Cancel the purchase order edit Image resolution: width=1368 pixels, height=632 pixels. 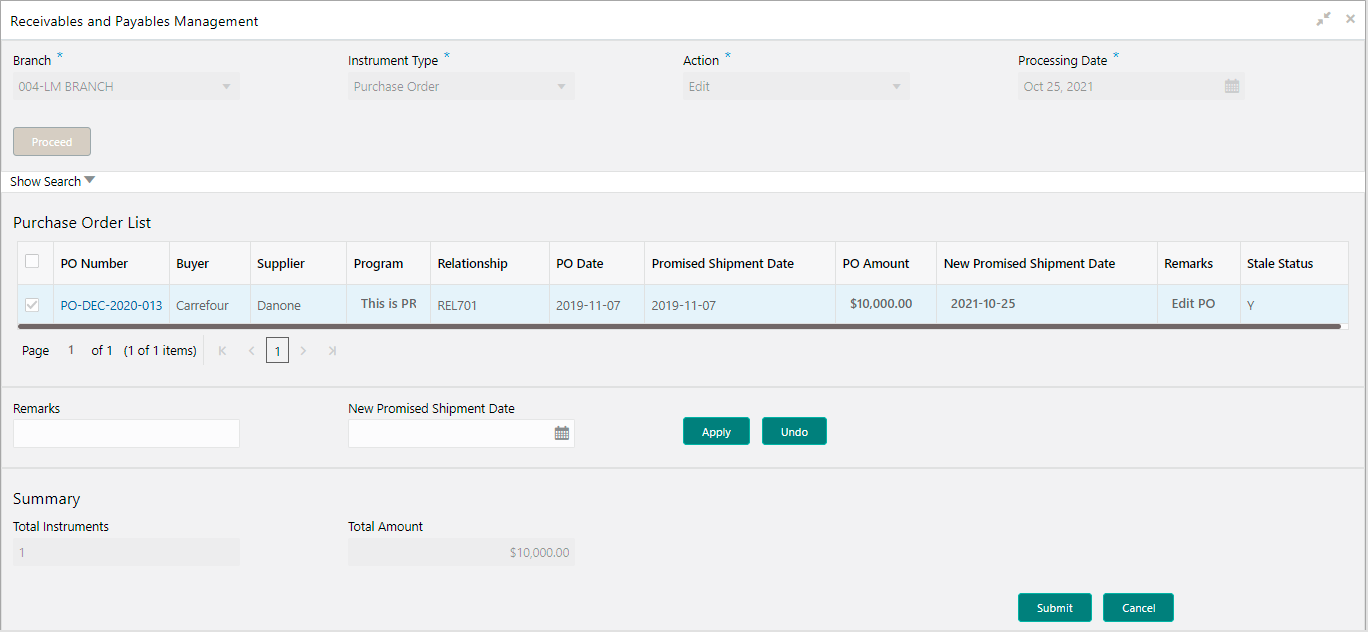(x=1138, y=608)
